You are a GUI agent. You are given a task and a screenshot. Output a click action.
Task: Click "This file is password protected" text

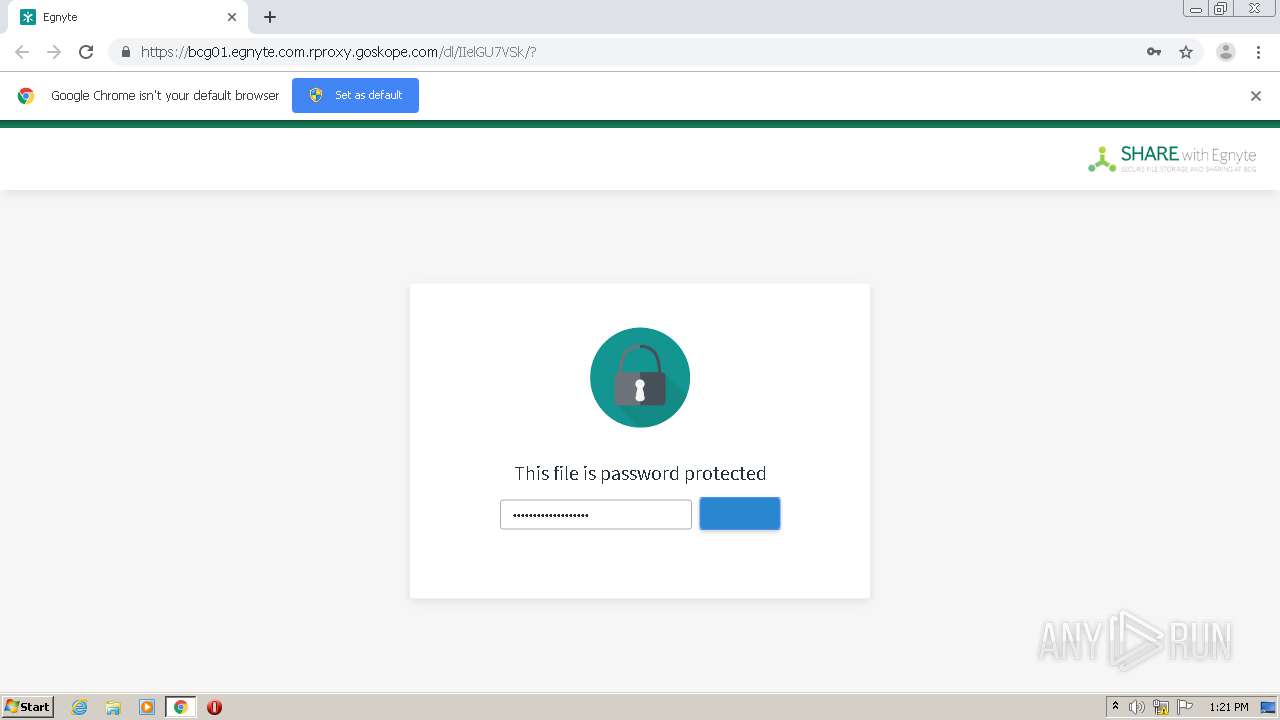pyautogui.click(x=640, y=473)
